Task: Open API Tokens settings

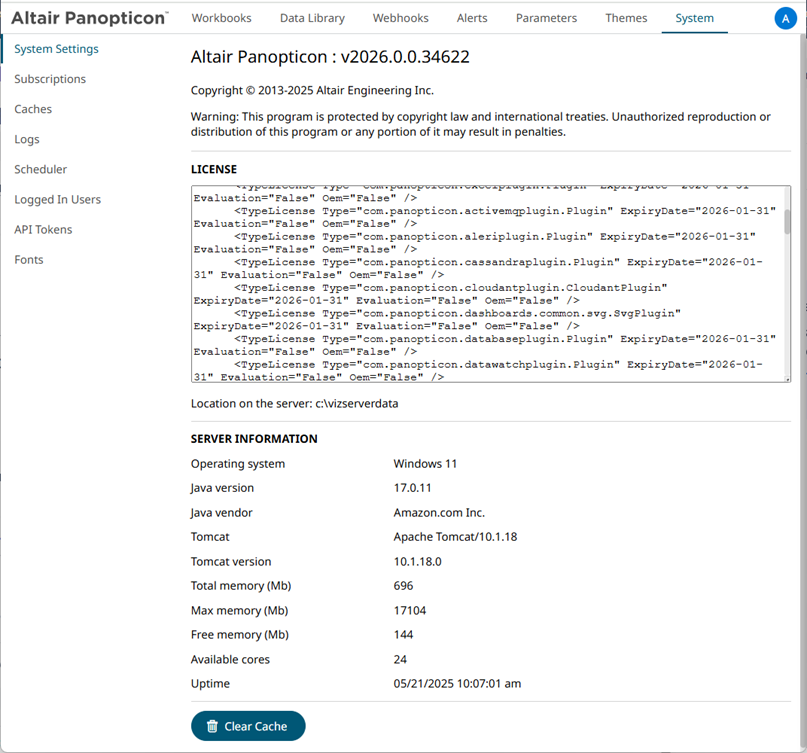Action: (x=43, y=229)
